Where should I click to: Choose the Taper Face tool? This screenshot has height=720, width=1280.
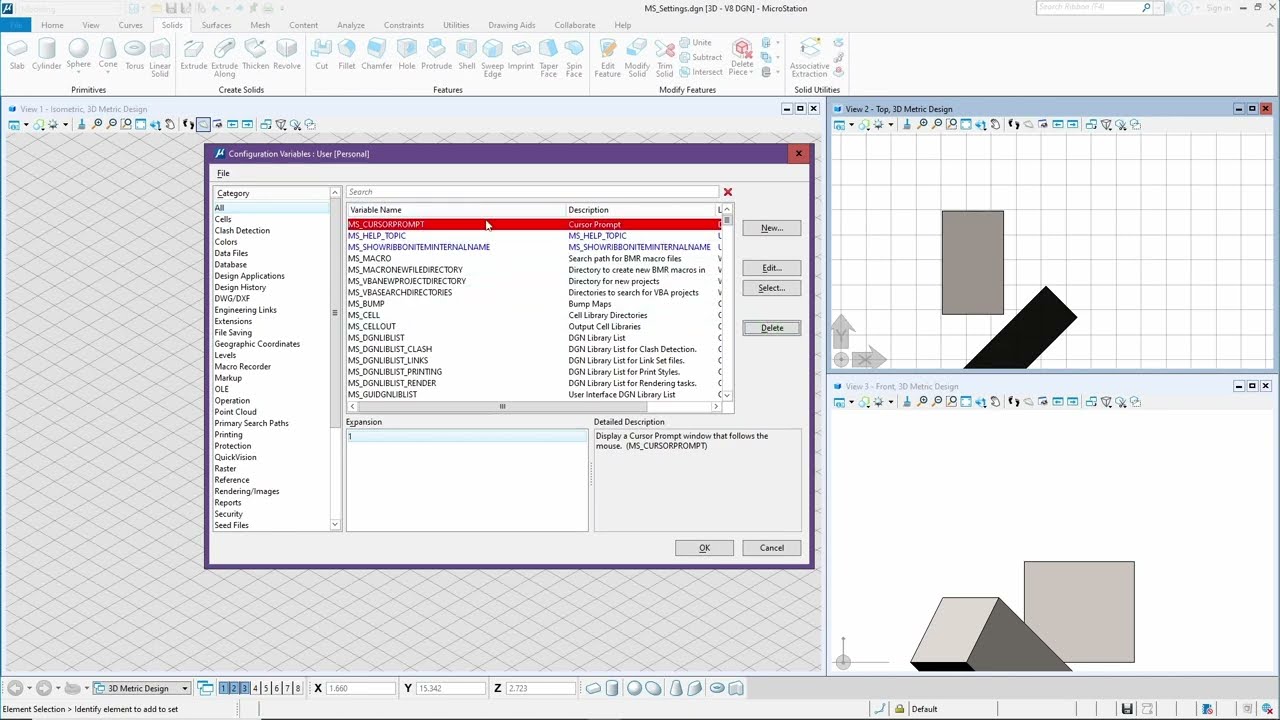(549, 58)
